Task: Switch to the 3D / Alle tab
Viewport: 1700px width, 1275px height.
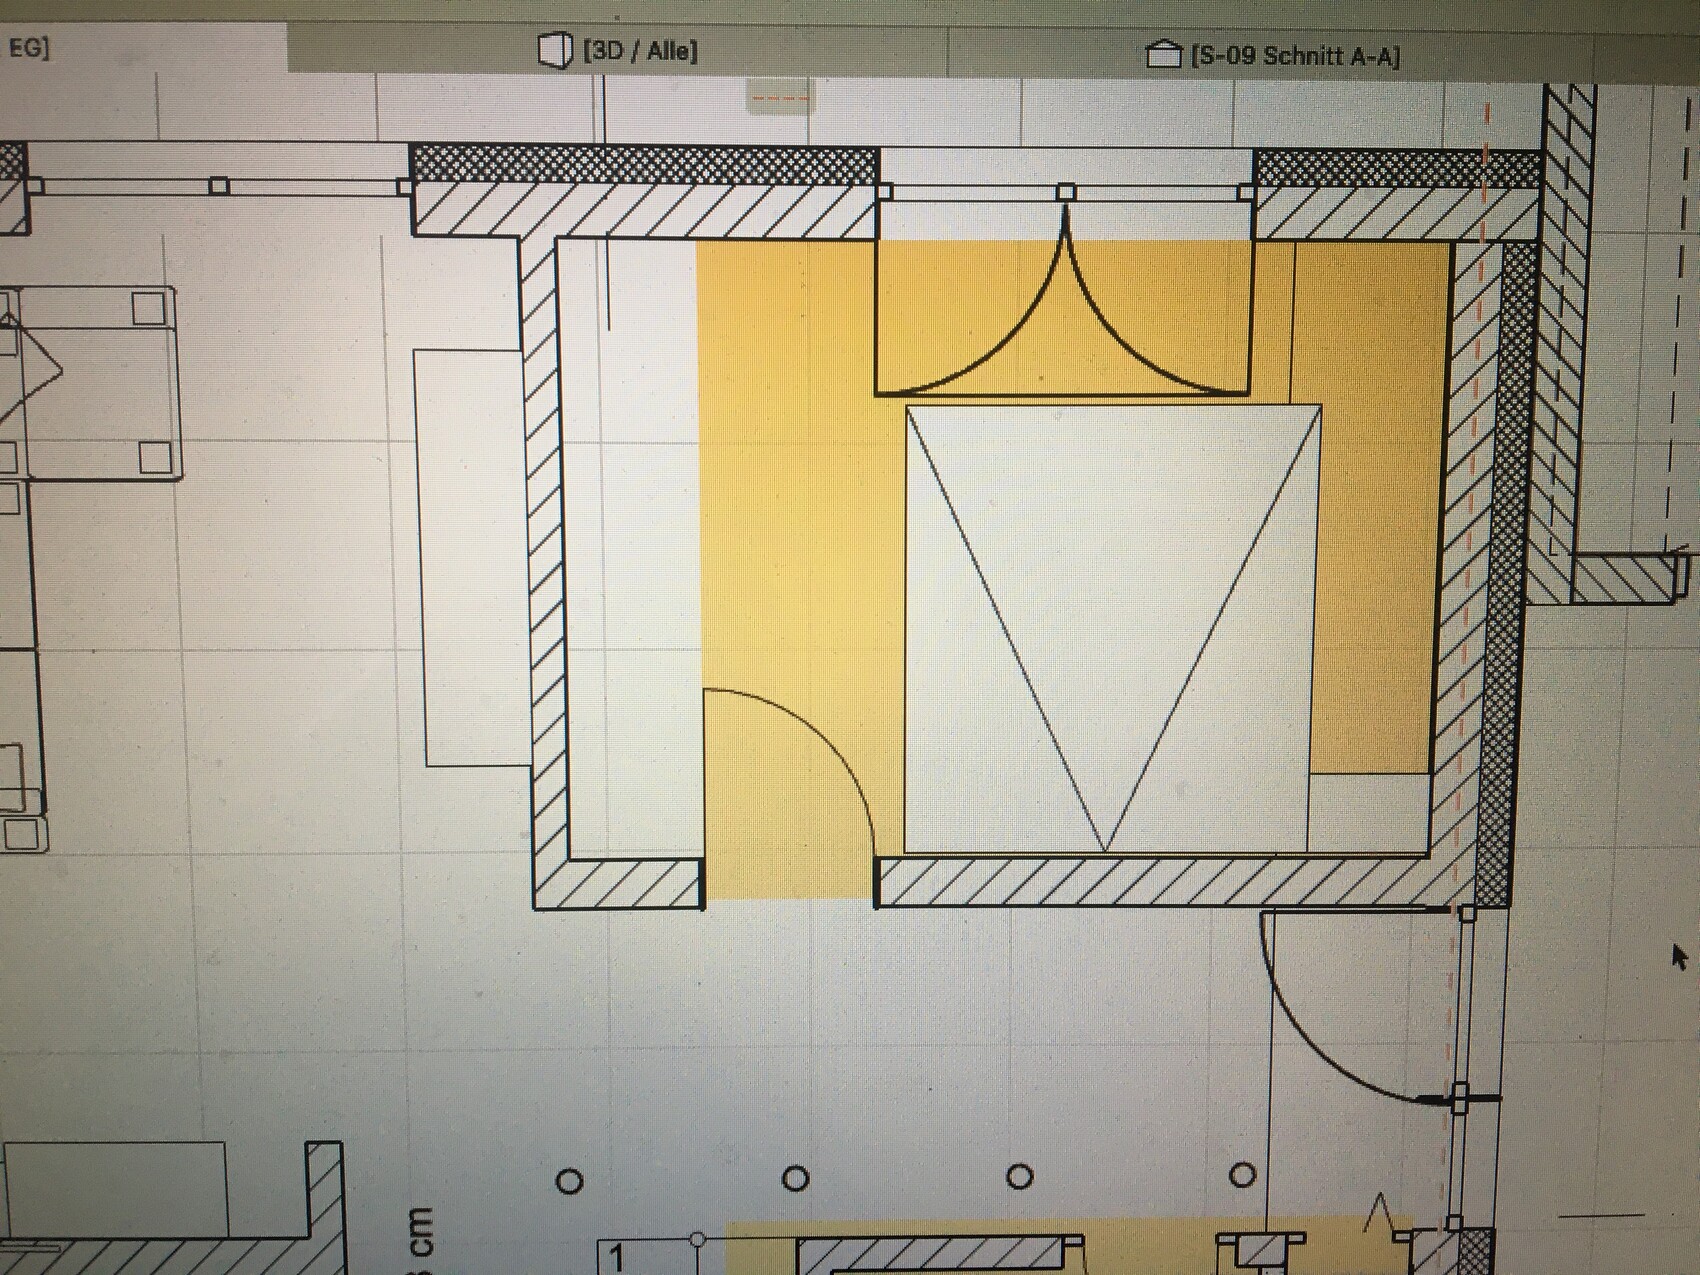Action: click(x=639, y=50)
